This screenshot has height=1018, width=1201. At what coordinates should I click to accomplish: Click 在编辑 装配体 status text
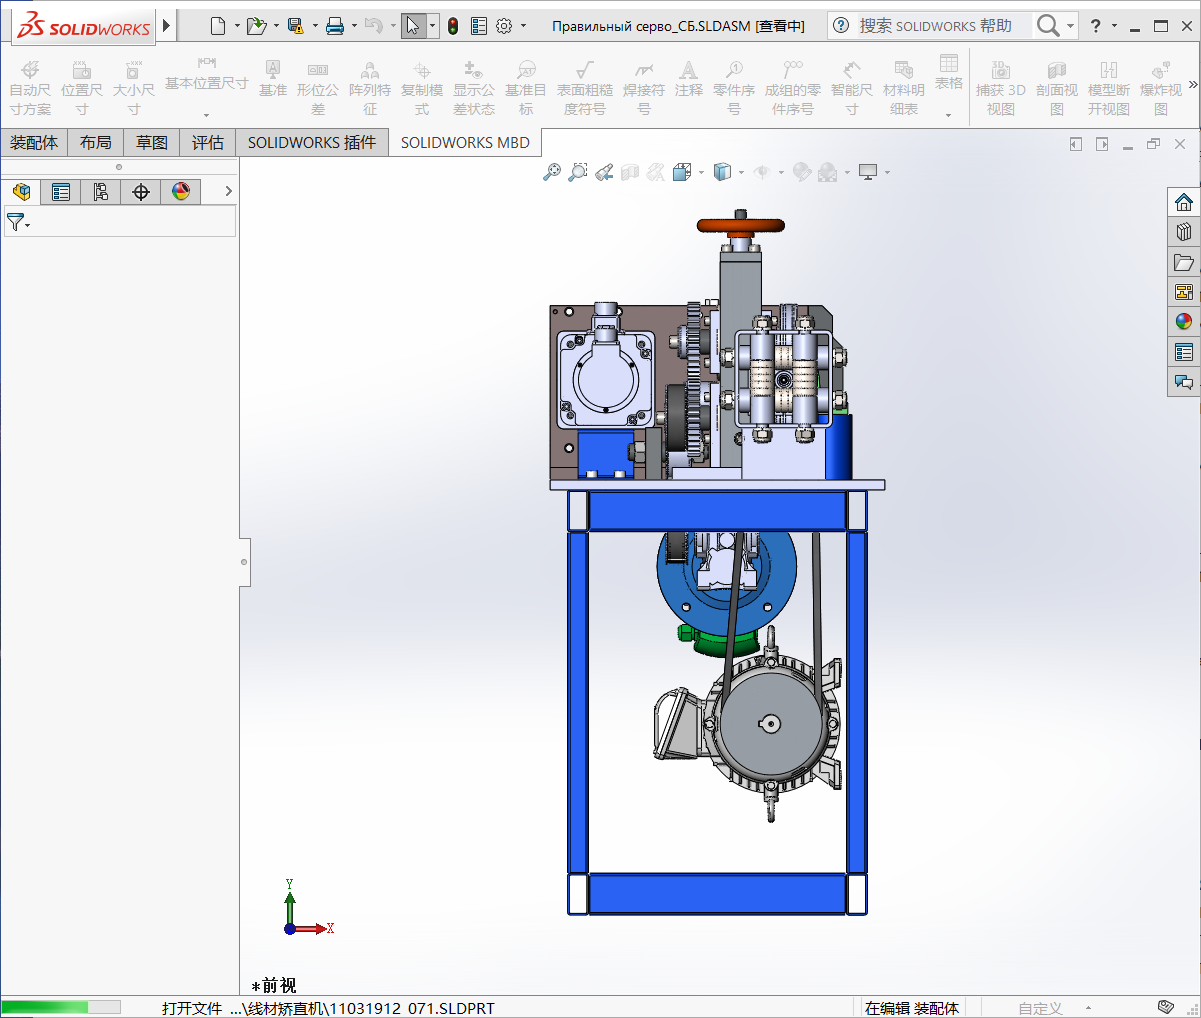[x=911, y=1008]
